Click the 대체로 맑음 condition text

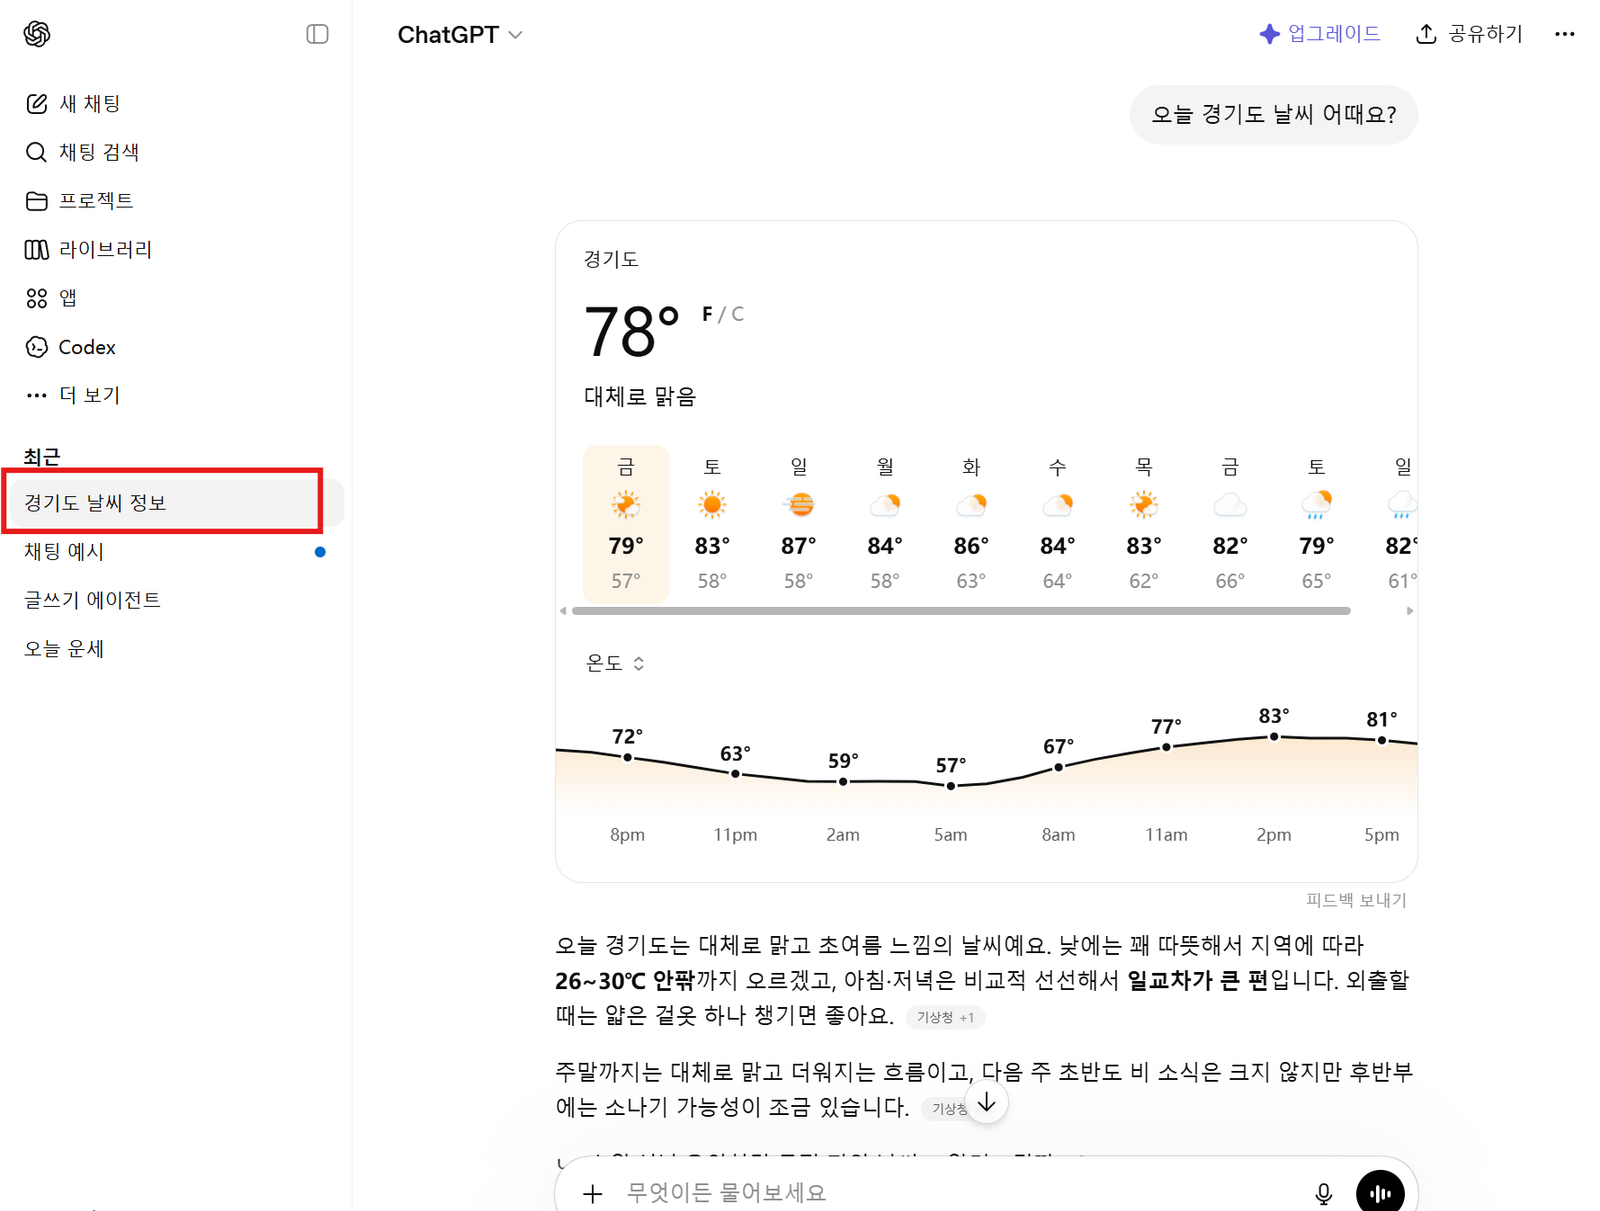(x=640, y=397)
